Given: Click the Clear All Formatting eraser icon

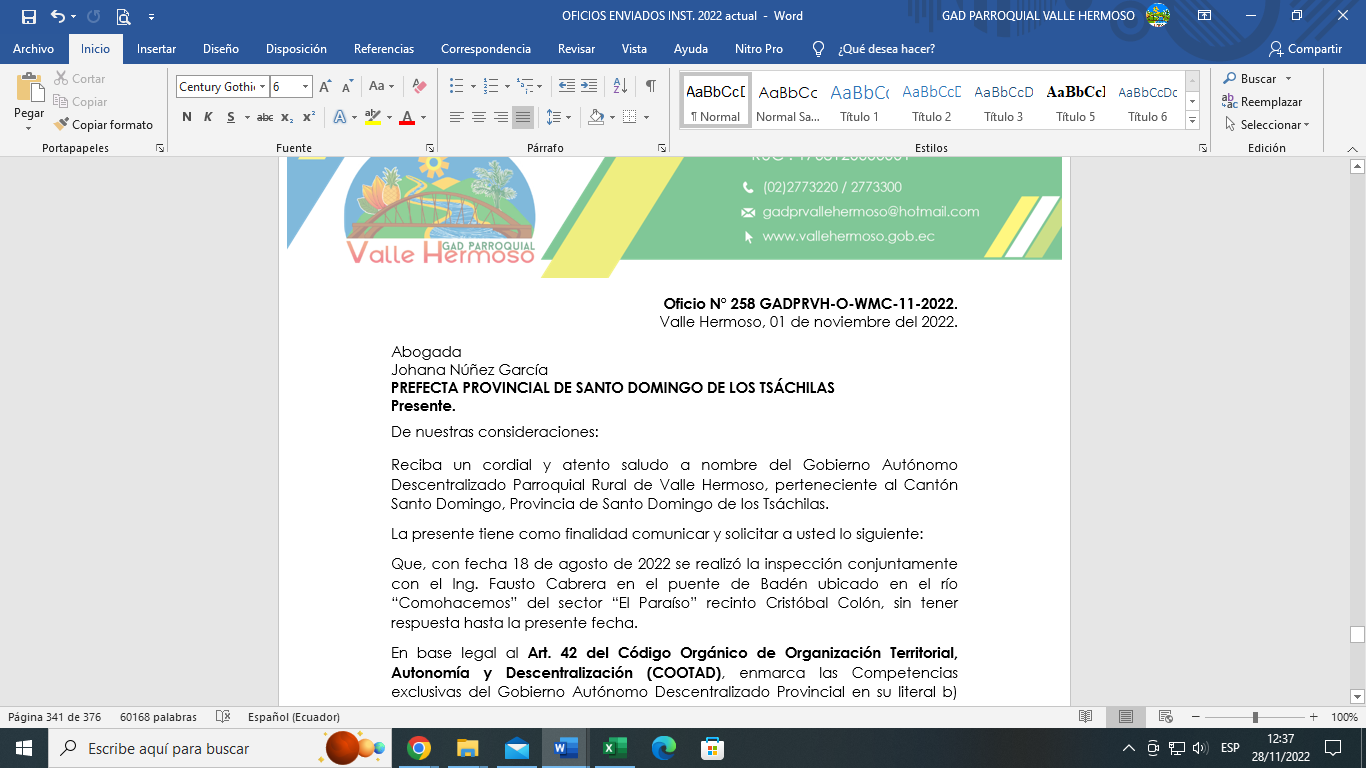Looking at the screenshot, I should (x=420, y=87).
